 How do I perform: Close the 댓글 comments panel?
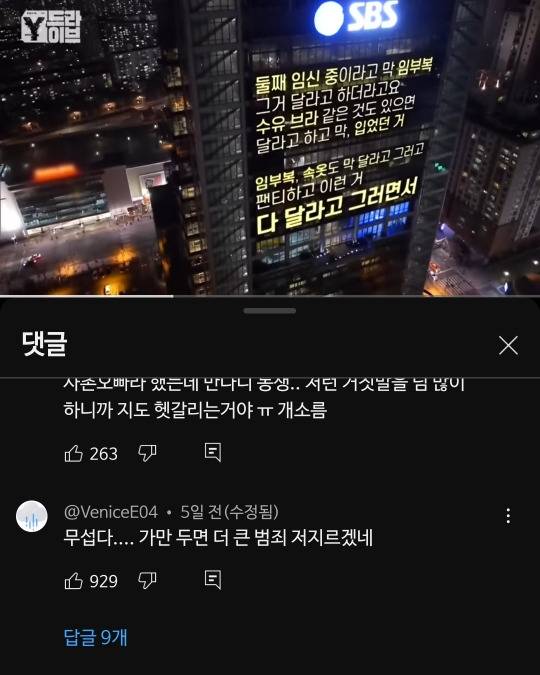508,345
